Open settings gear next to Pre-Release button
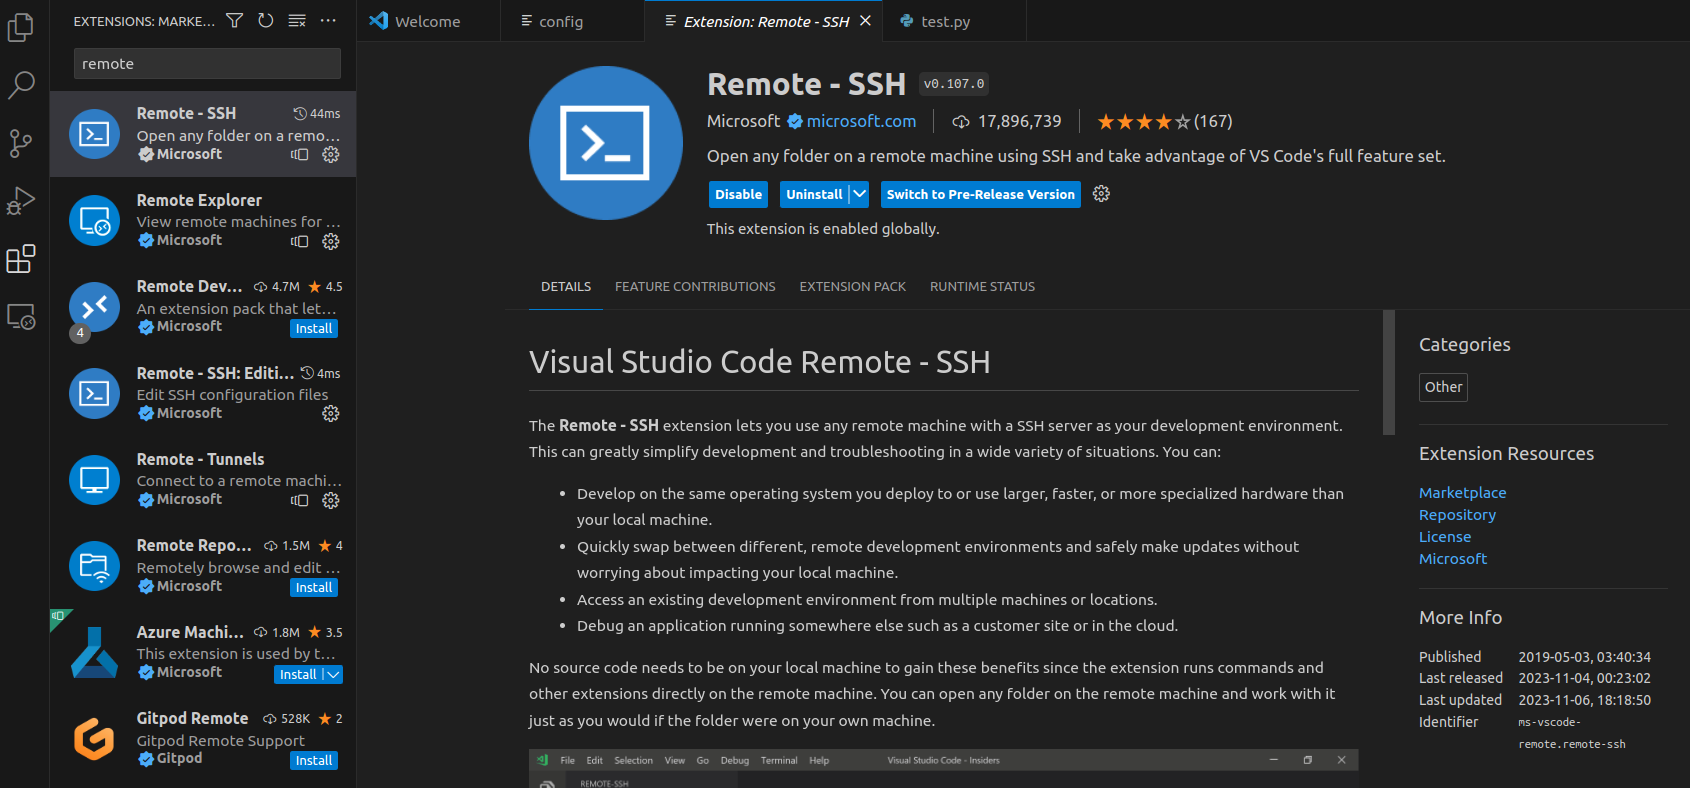 1101,194
